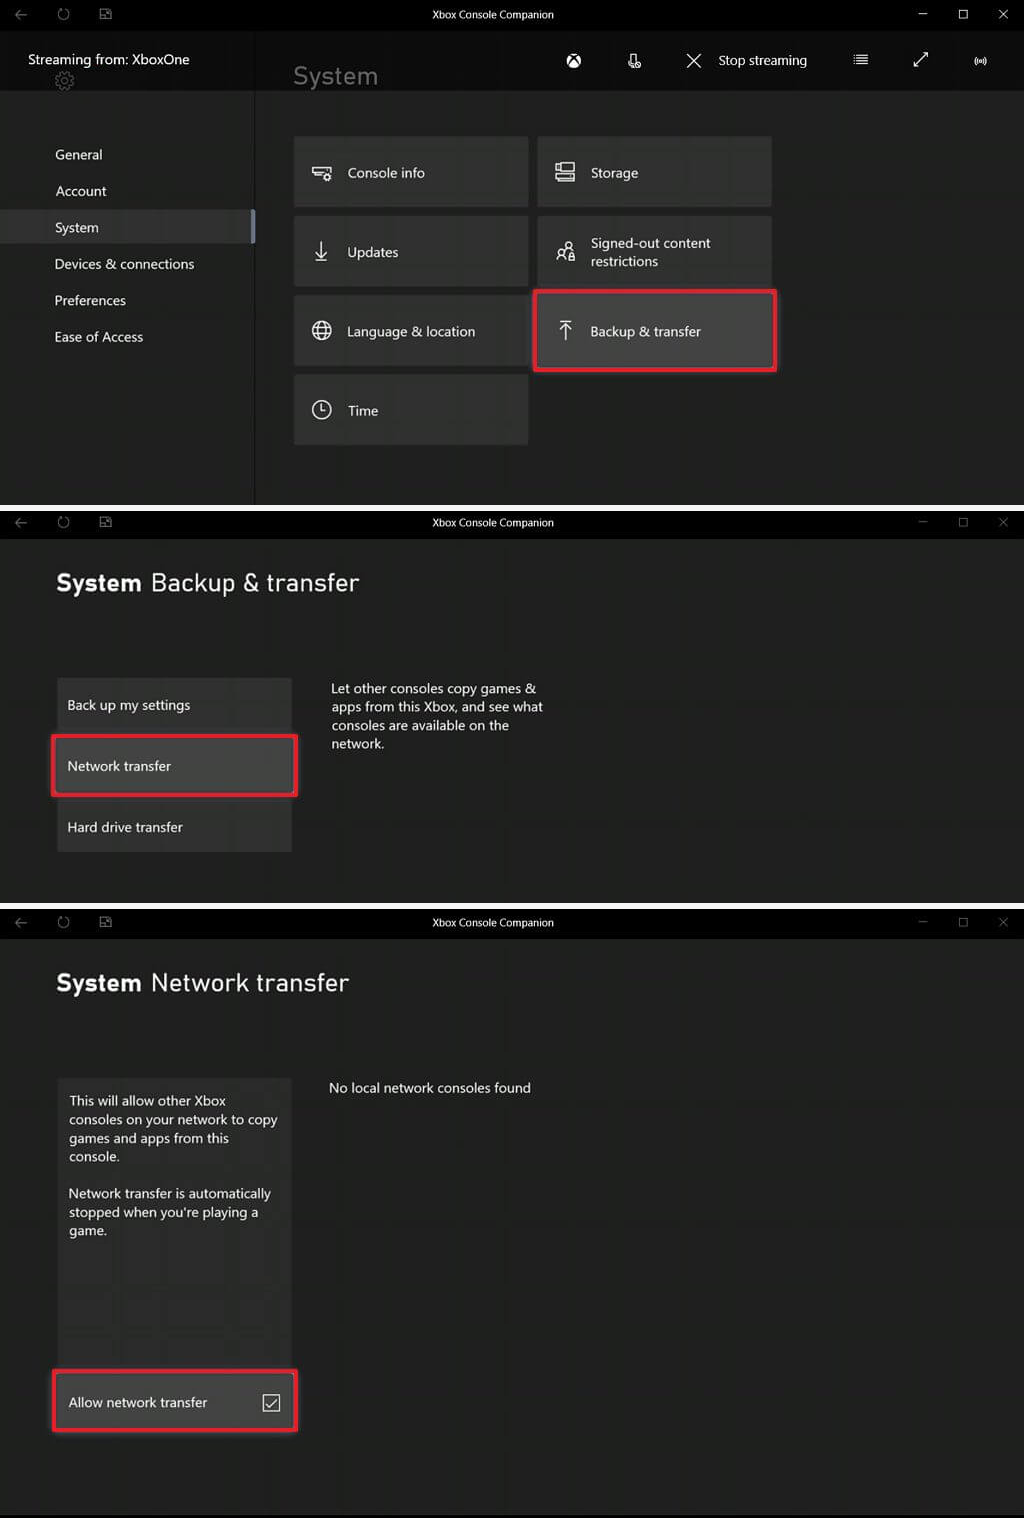Go back in the Network transfer window

tap(21, 922)
